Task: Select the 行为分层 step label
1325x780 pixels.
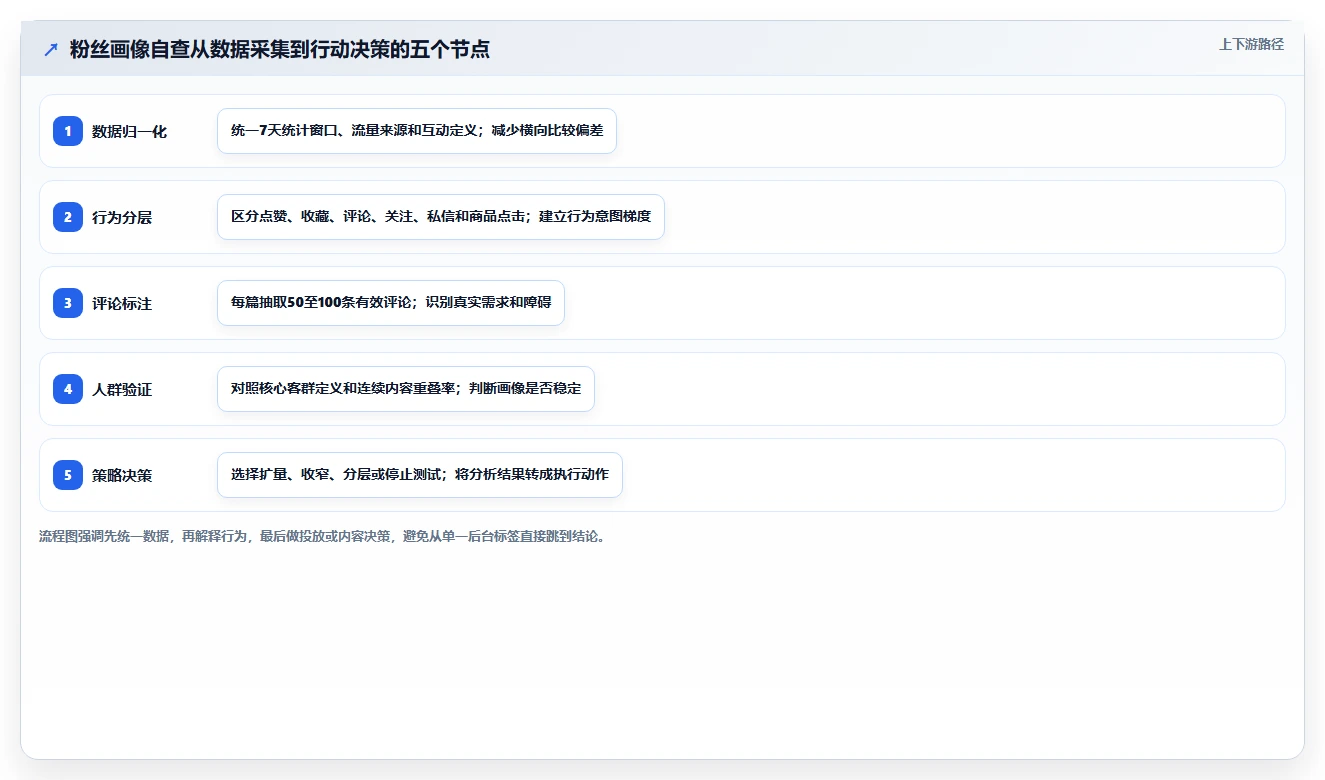Action: [x=122, y=217]
